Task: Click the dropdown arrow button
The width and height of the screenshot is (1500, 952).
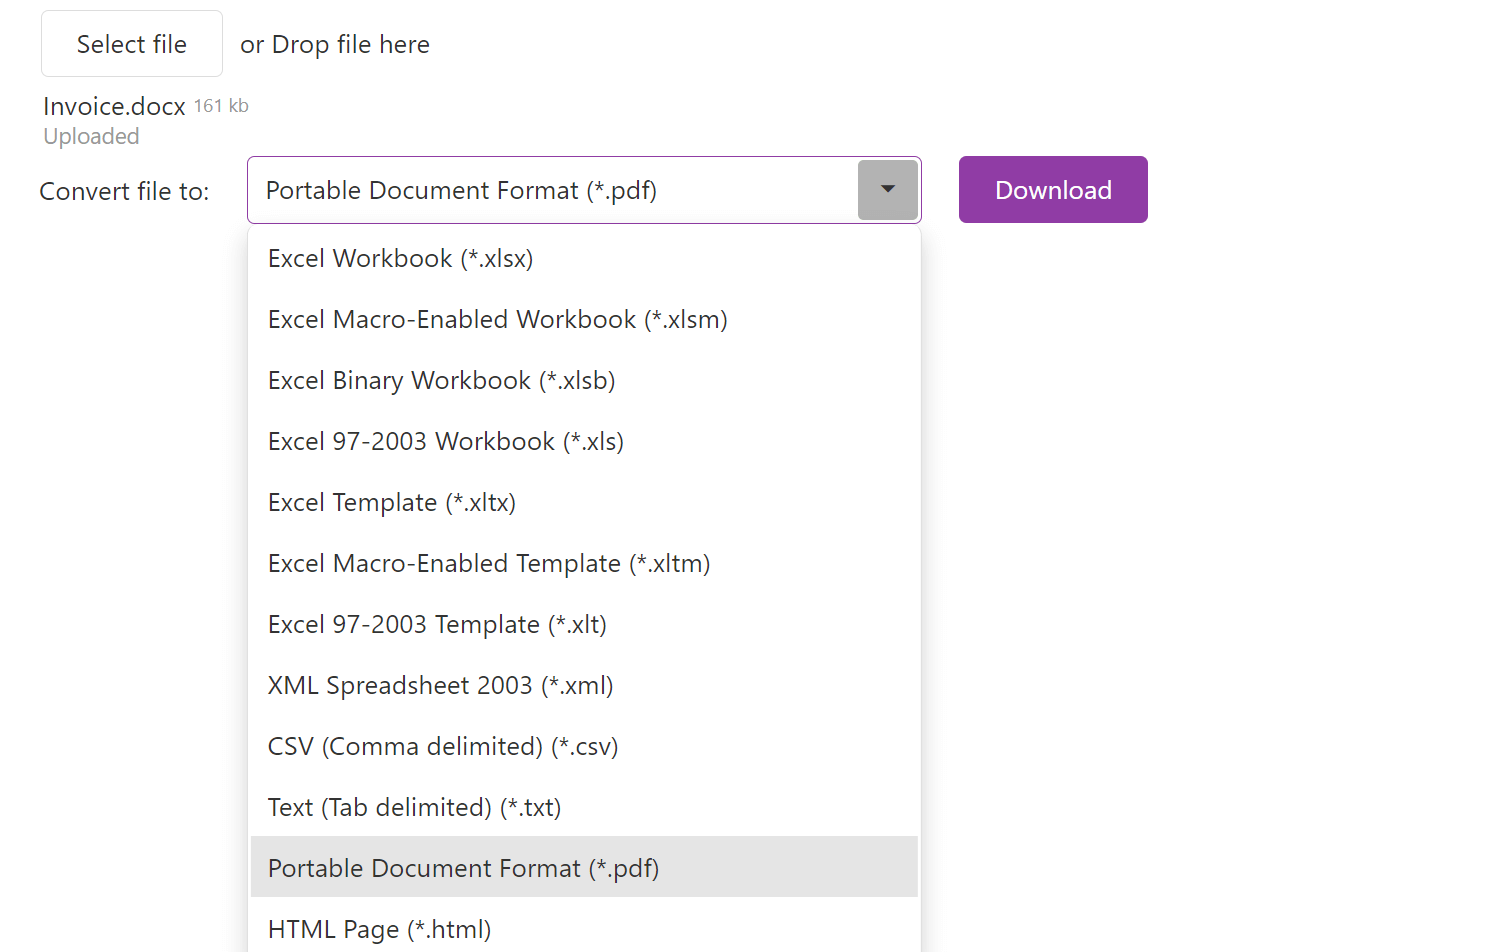Action: click(887, 190)
